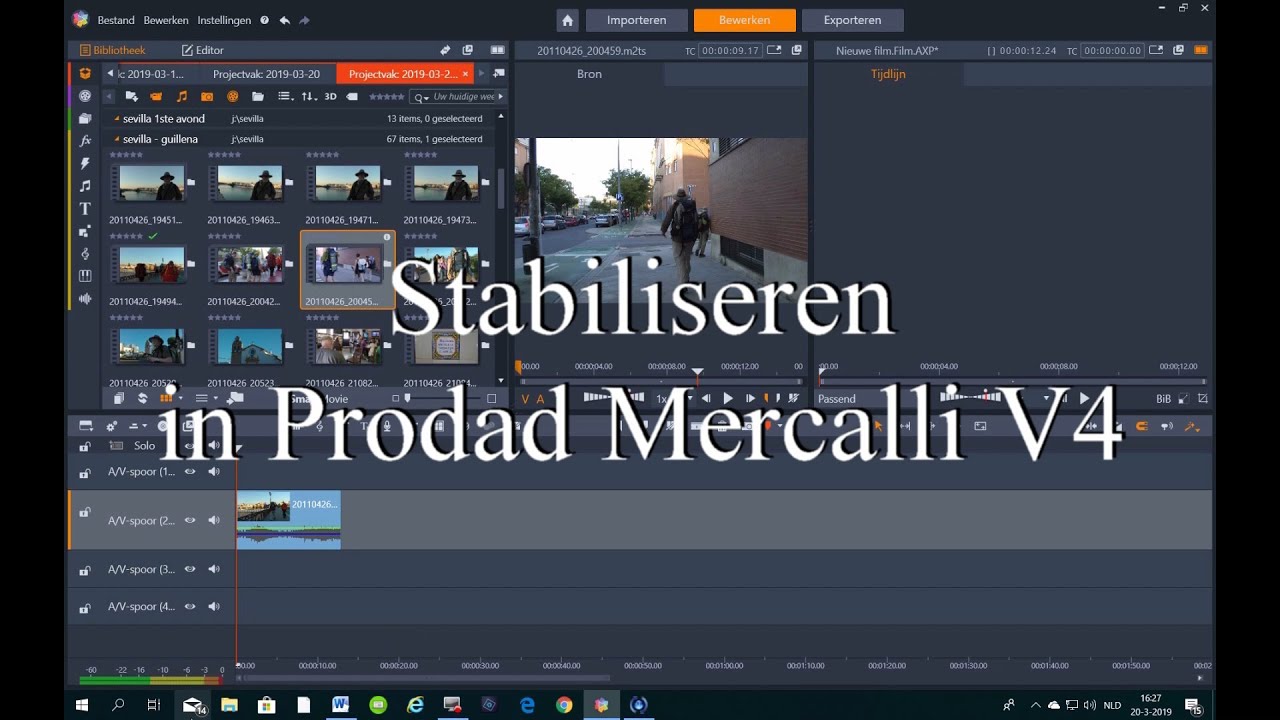Open the Bewerken menu in menu bar
1280x720 pixels.
point(166,20)
